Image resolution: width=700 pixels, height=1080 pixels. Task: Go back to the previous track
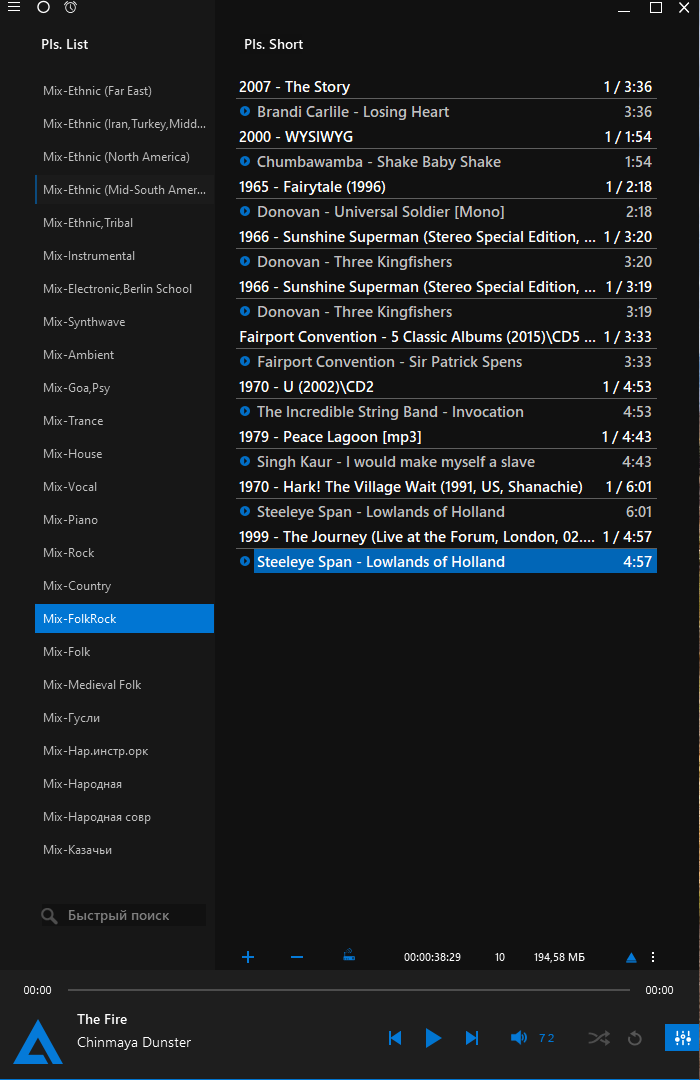tap(395, 1038)
